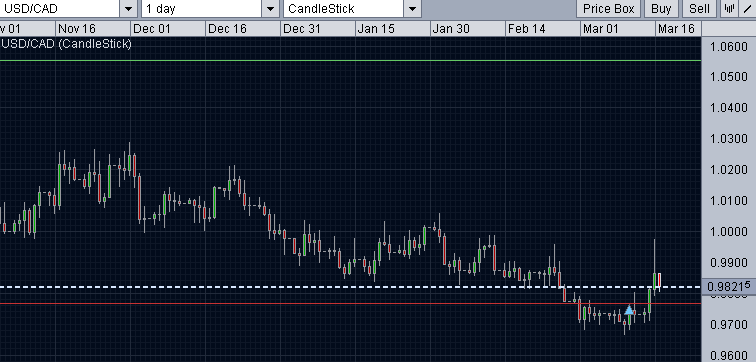Click the Sell button
Screen dimensions: 756x362
point(699,9)
